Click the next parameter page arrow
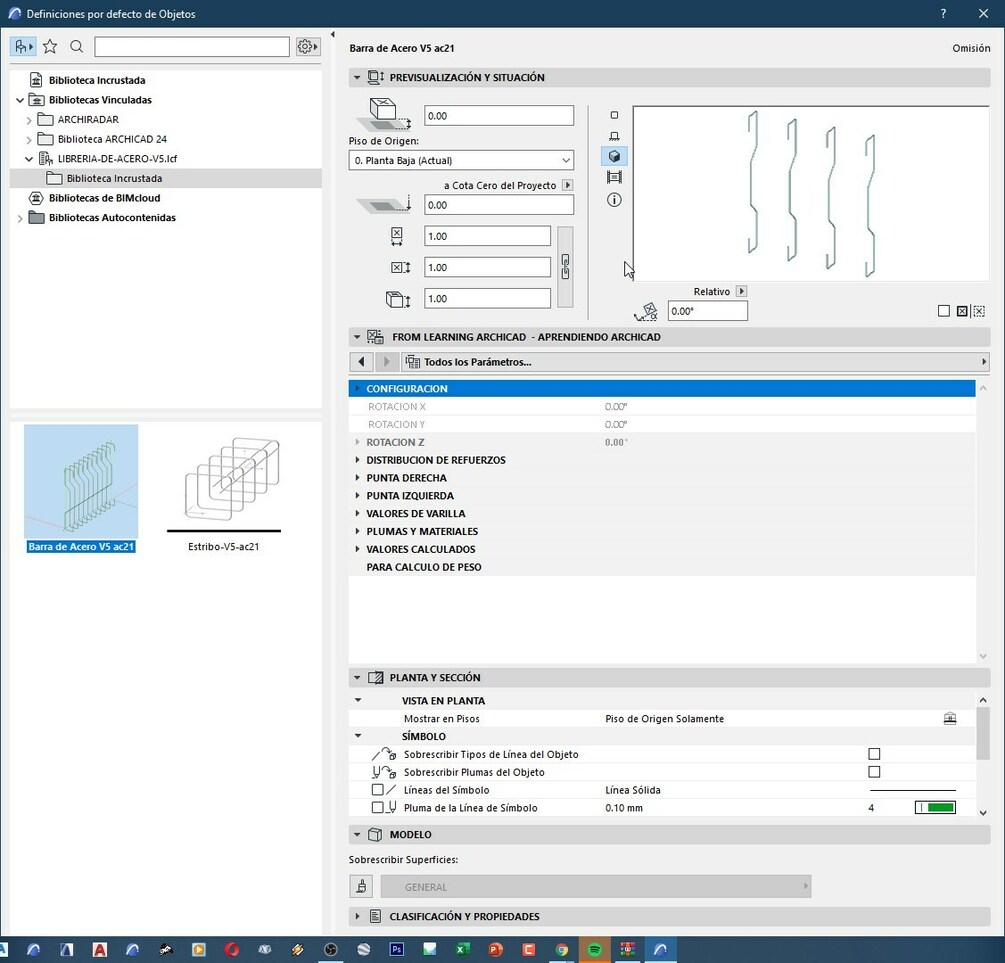Screen dimensions: 1005x963 [x=386, y=362]
